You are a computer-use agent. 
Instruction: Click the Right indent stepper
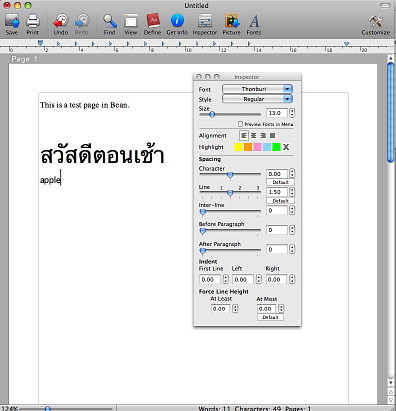(292, 279)
